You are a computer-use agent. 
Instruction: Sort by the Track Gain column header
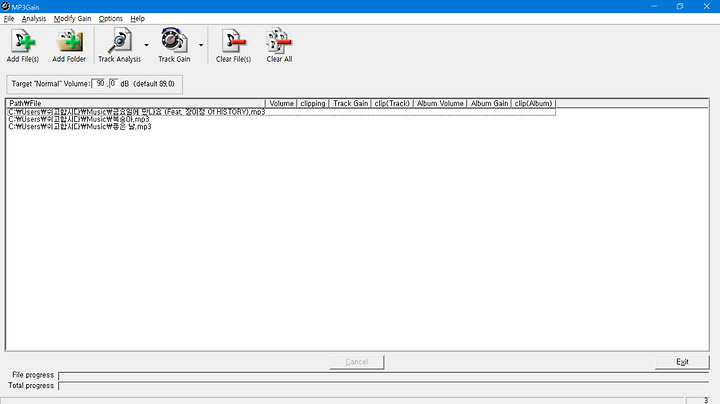[x=350, y=103]
